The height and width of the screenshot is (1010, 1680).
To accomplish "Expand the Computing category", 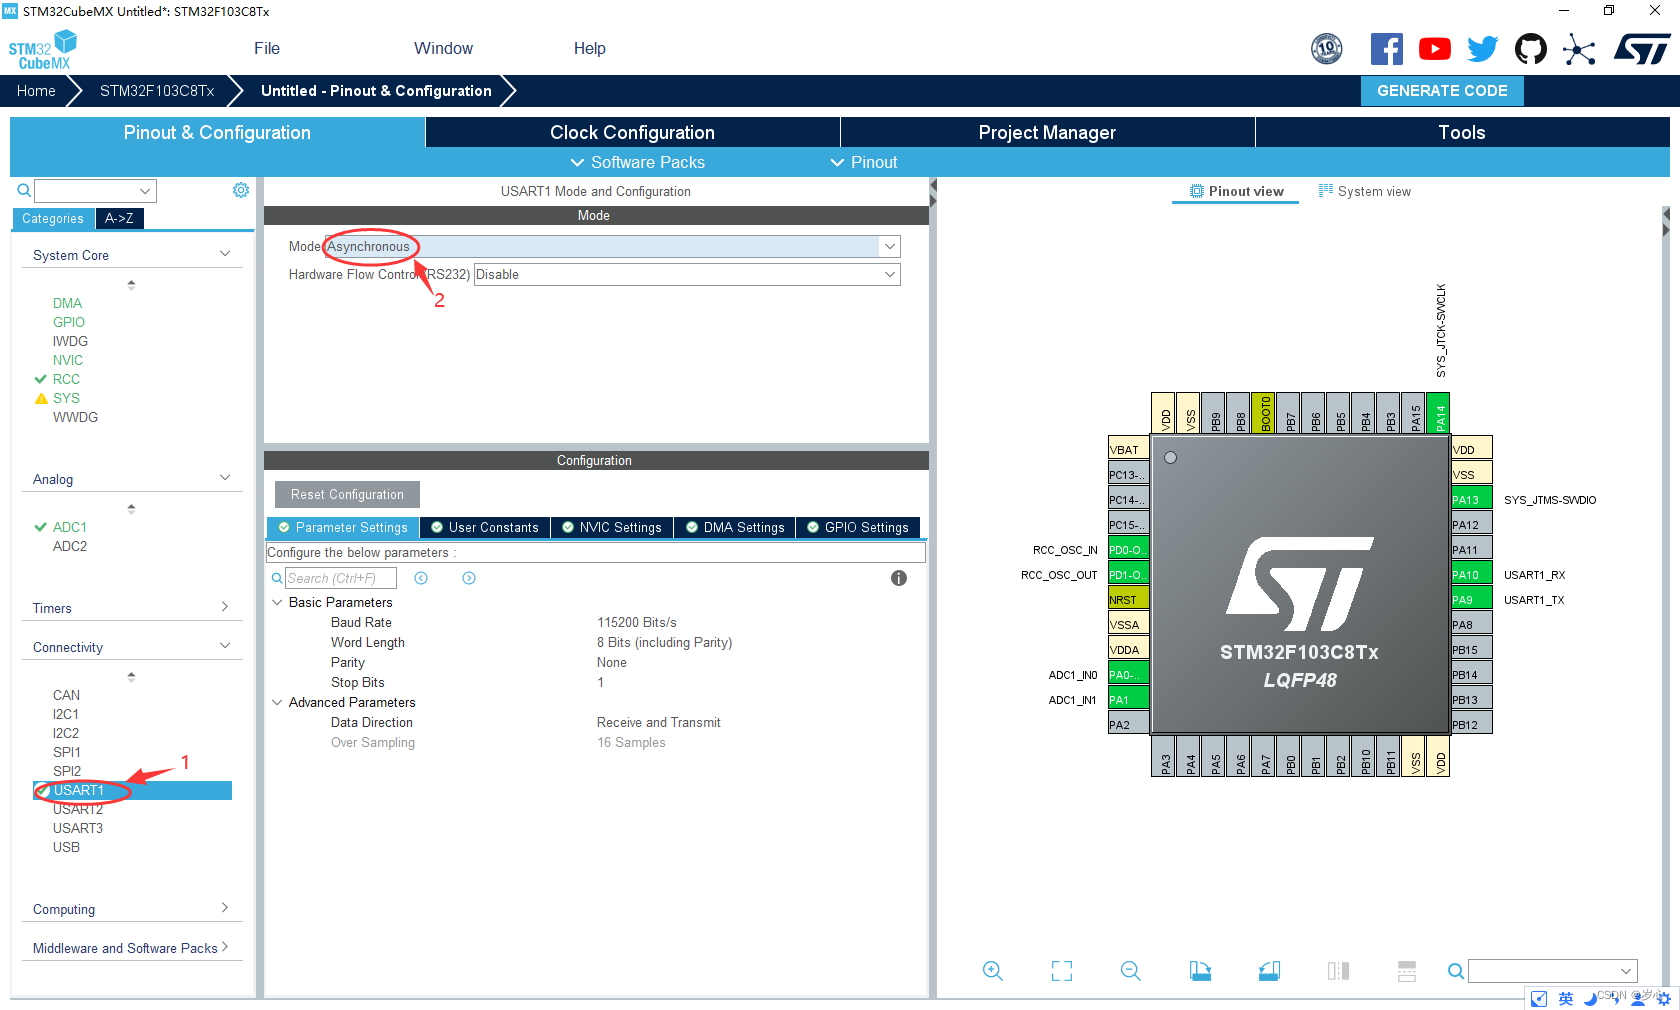I will (225, 908).
